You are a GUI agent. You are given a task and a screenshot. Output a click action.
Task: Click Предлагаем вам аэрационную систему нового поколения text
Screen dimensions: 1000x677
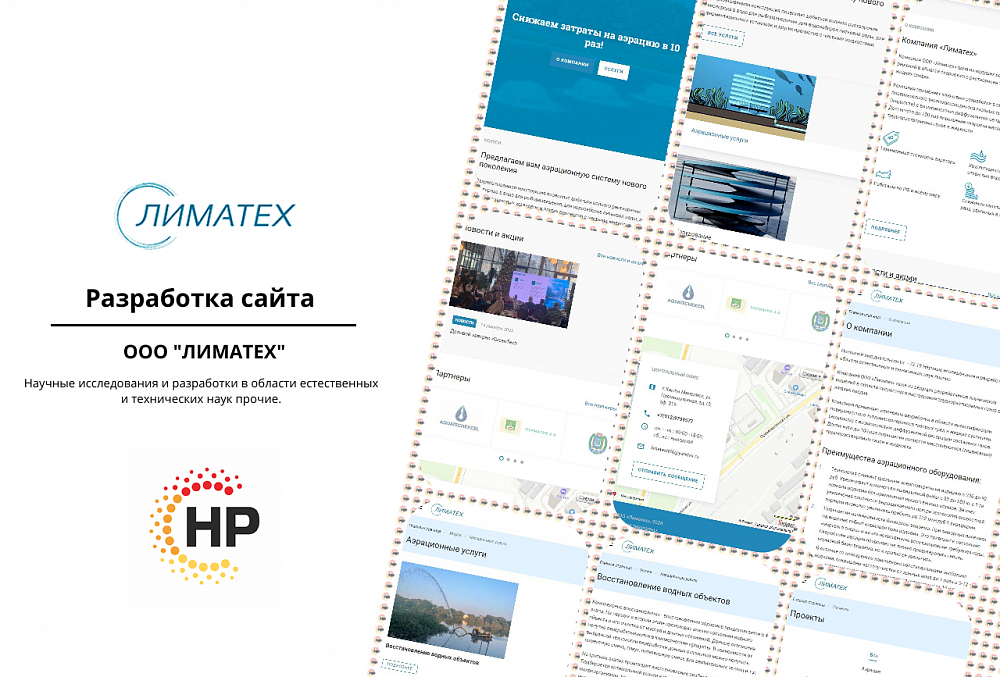tap(561, 168)
